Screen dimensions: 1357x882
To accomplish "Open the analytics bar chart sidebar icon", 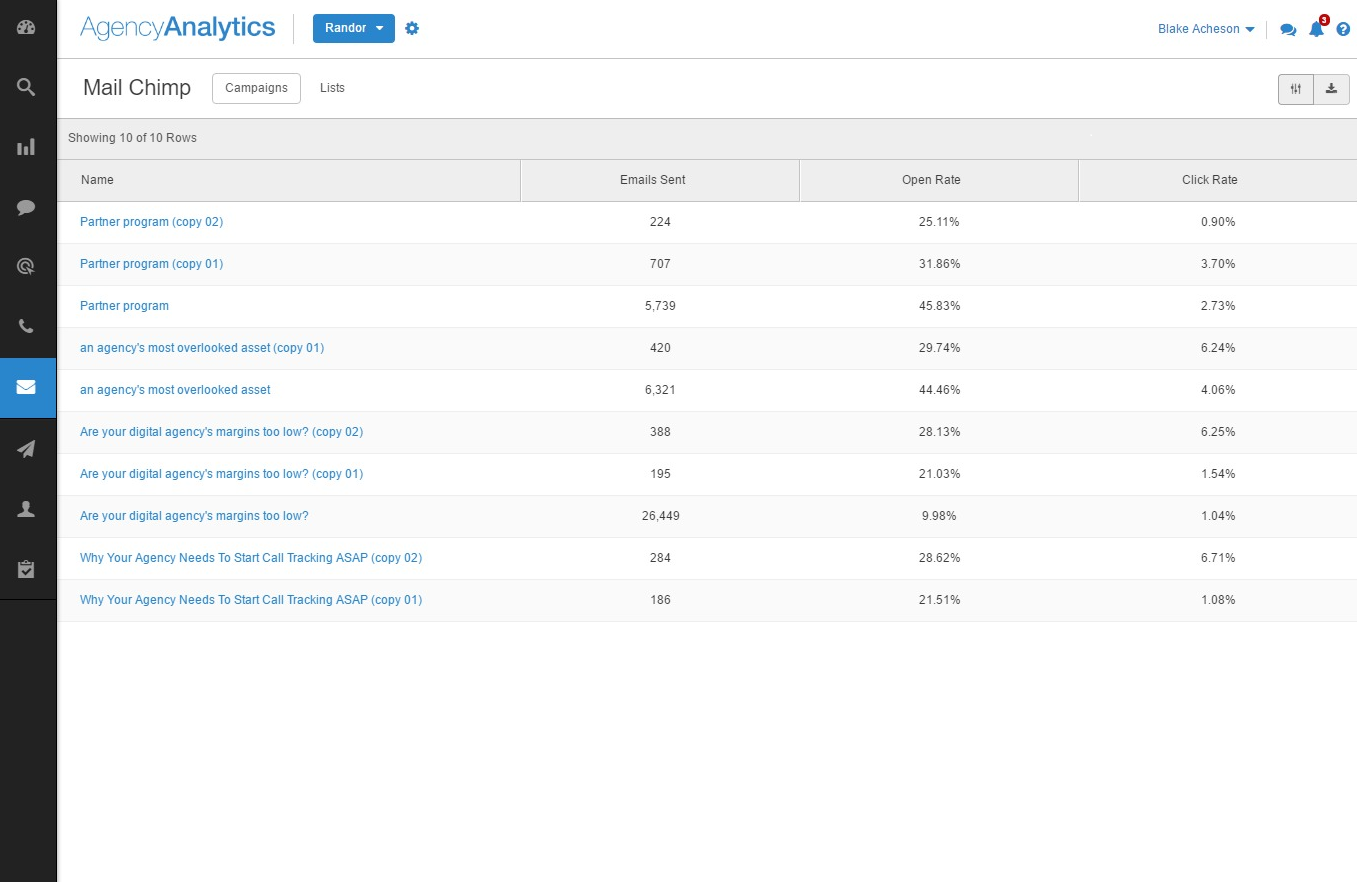I will (x=27, y=146).
